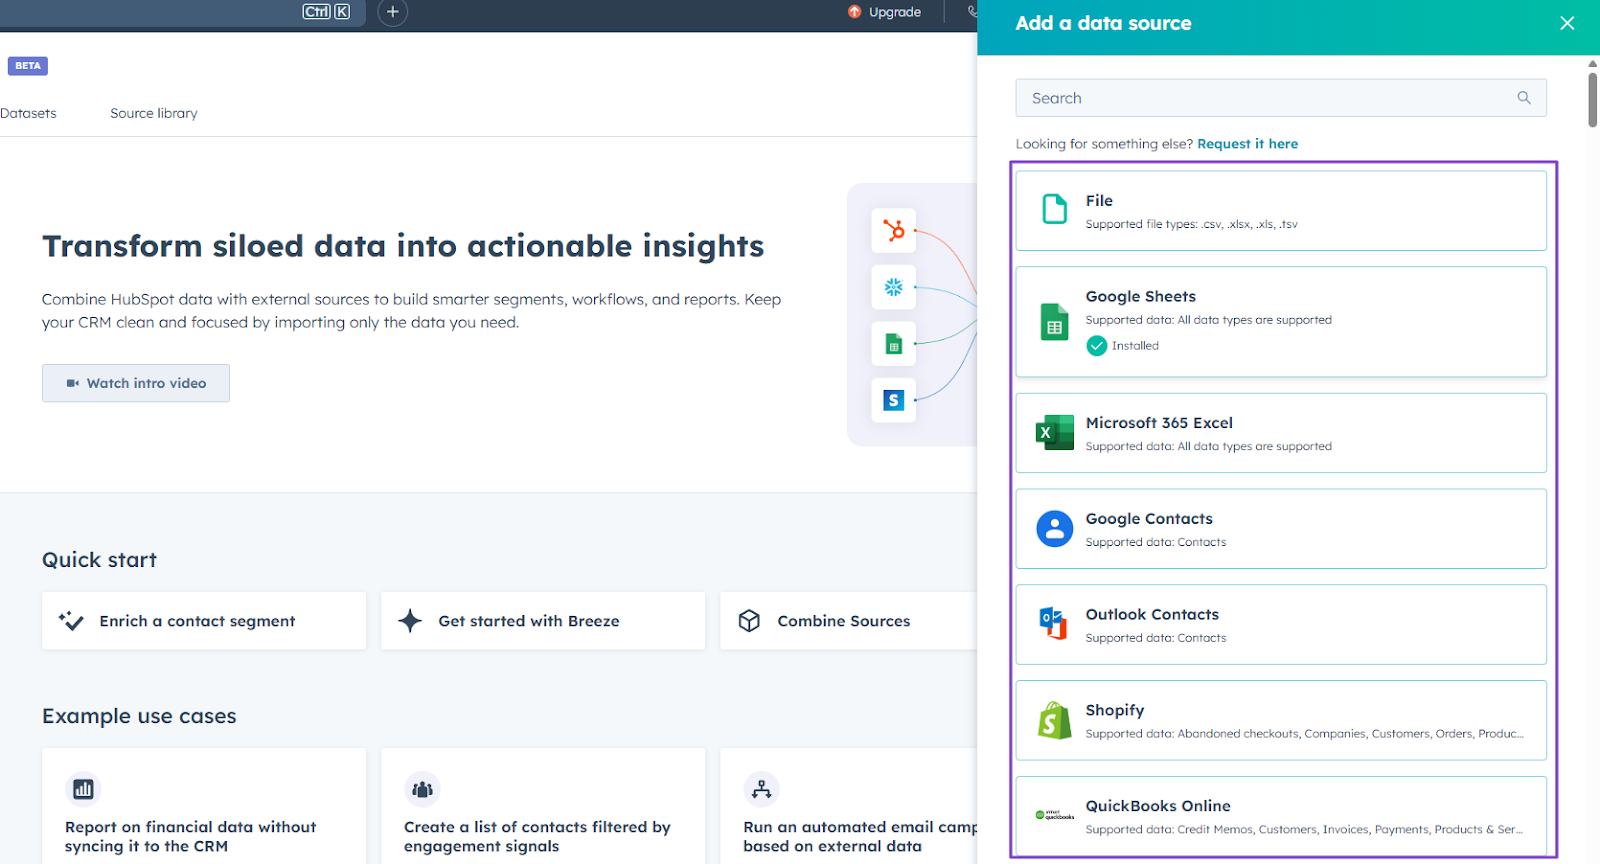This screenshot has width=1600, height=864.
Task: Click the cube icon on Combine Sources
Action: click(749, 621)
